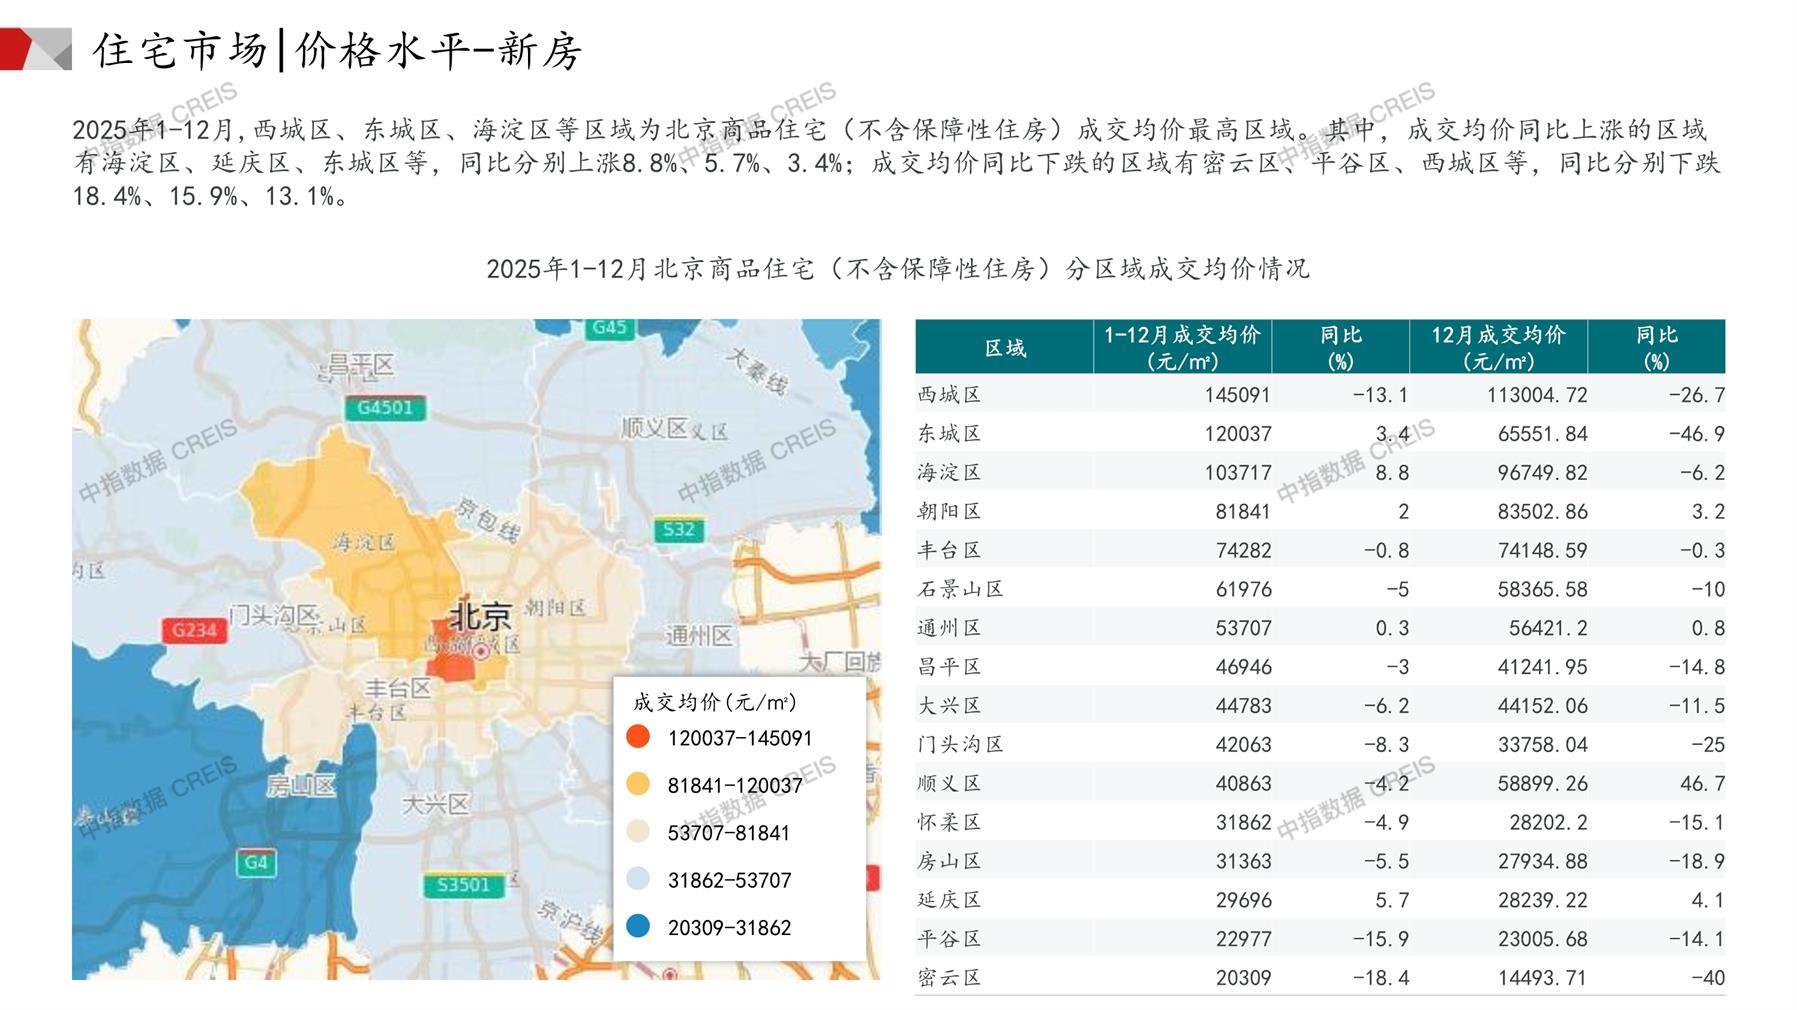The width and height of the screenshot is (1797, 1010).
Task: Click the chart title above the table
Action: click(x=897, y=269)
